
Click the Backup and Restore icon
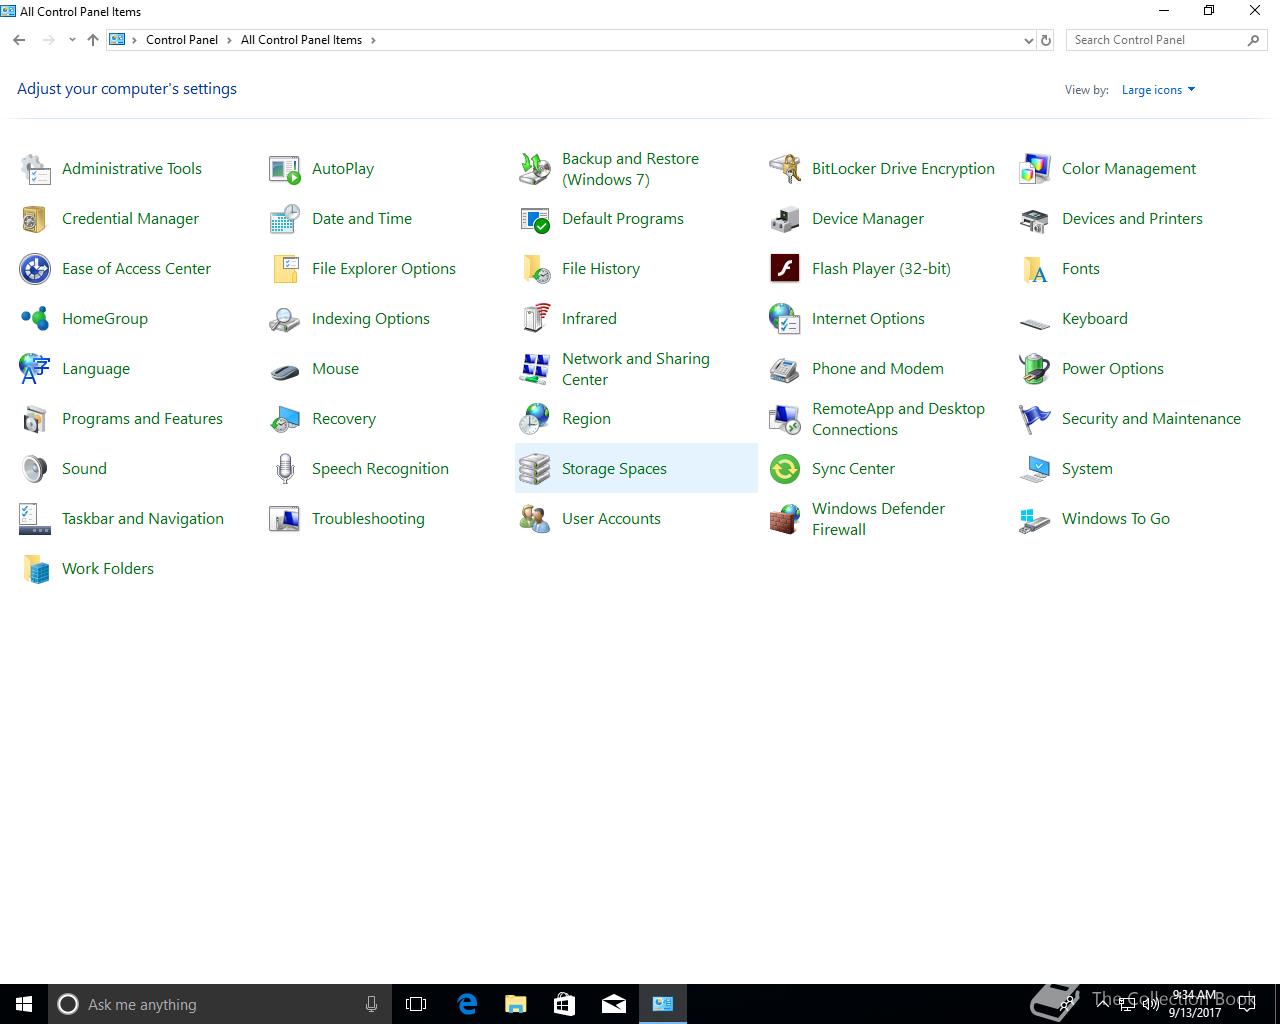[535, 169]
